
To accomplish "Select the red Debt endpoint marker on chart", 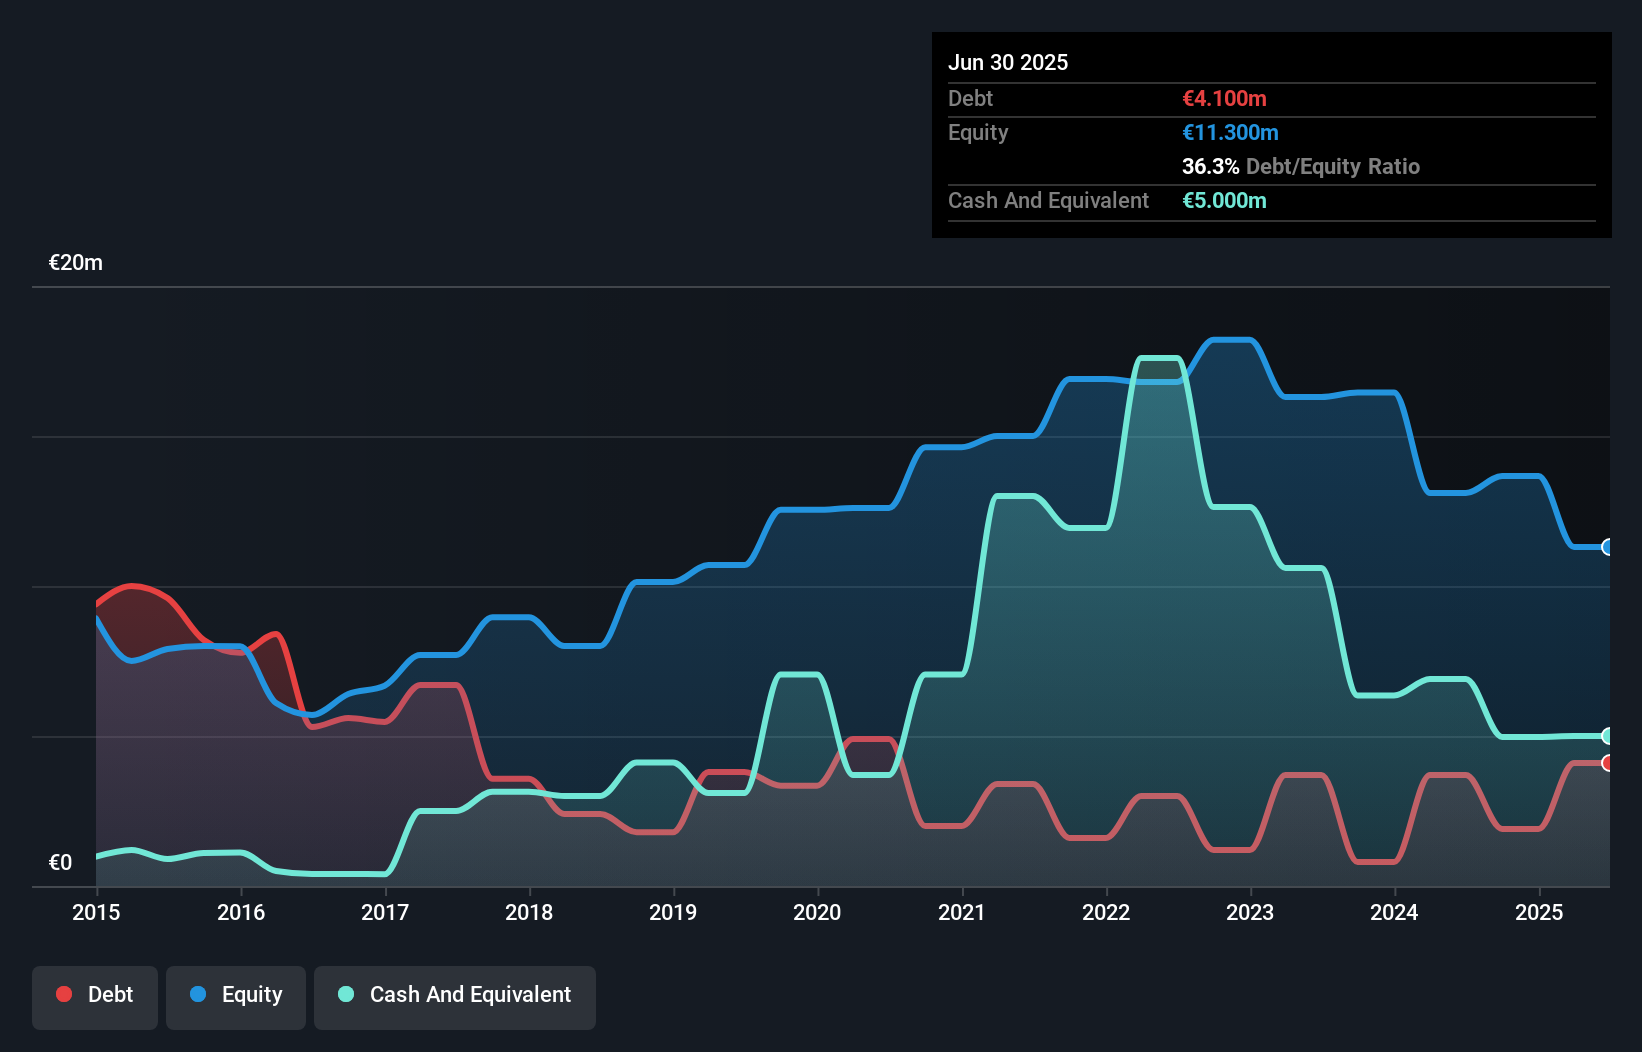I will click(1608, 763).
